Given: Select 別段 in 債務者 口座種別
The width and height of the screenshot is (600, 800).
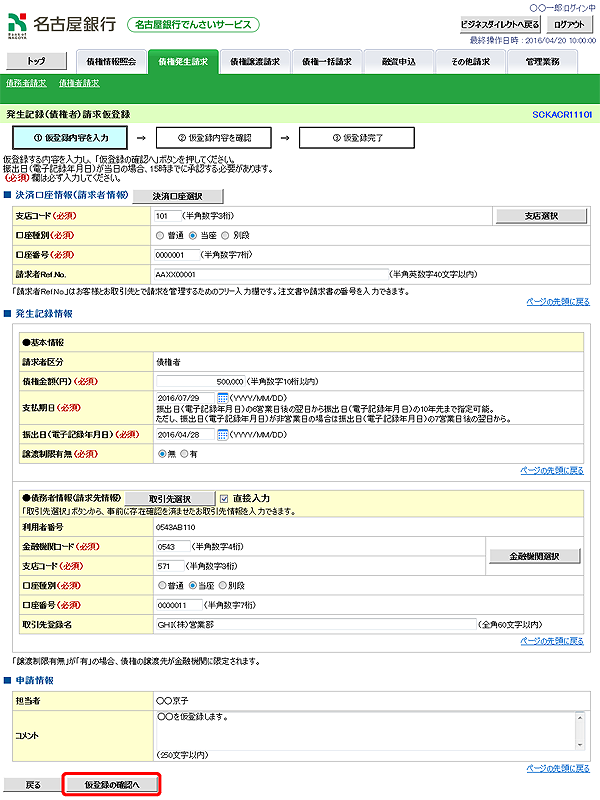Looking at the screenshot, I should [223, 585].
